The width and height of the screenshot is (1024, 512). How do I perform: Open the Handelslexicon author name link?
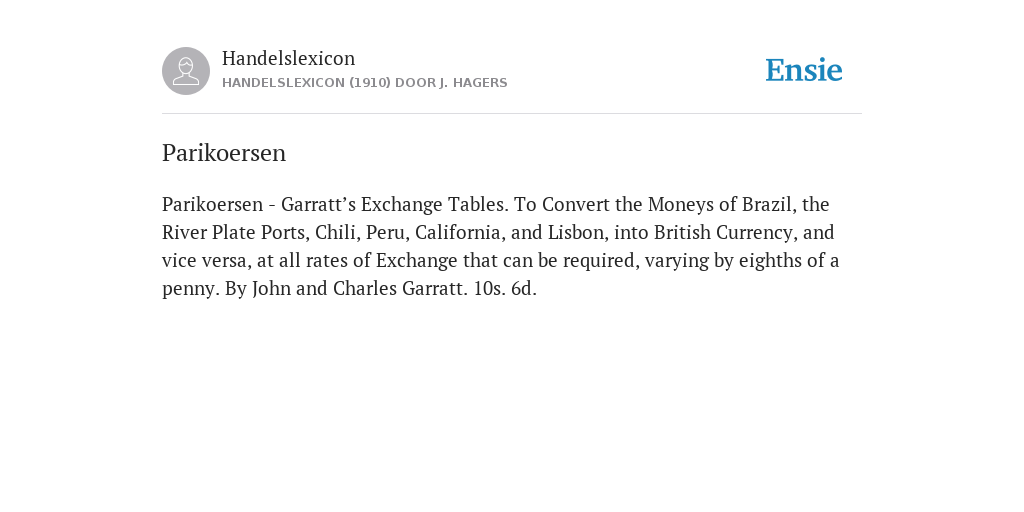(289, 58)
